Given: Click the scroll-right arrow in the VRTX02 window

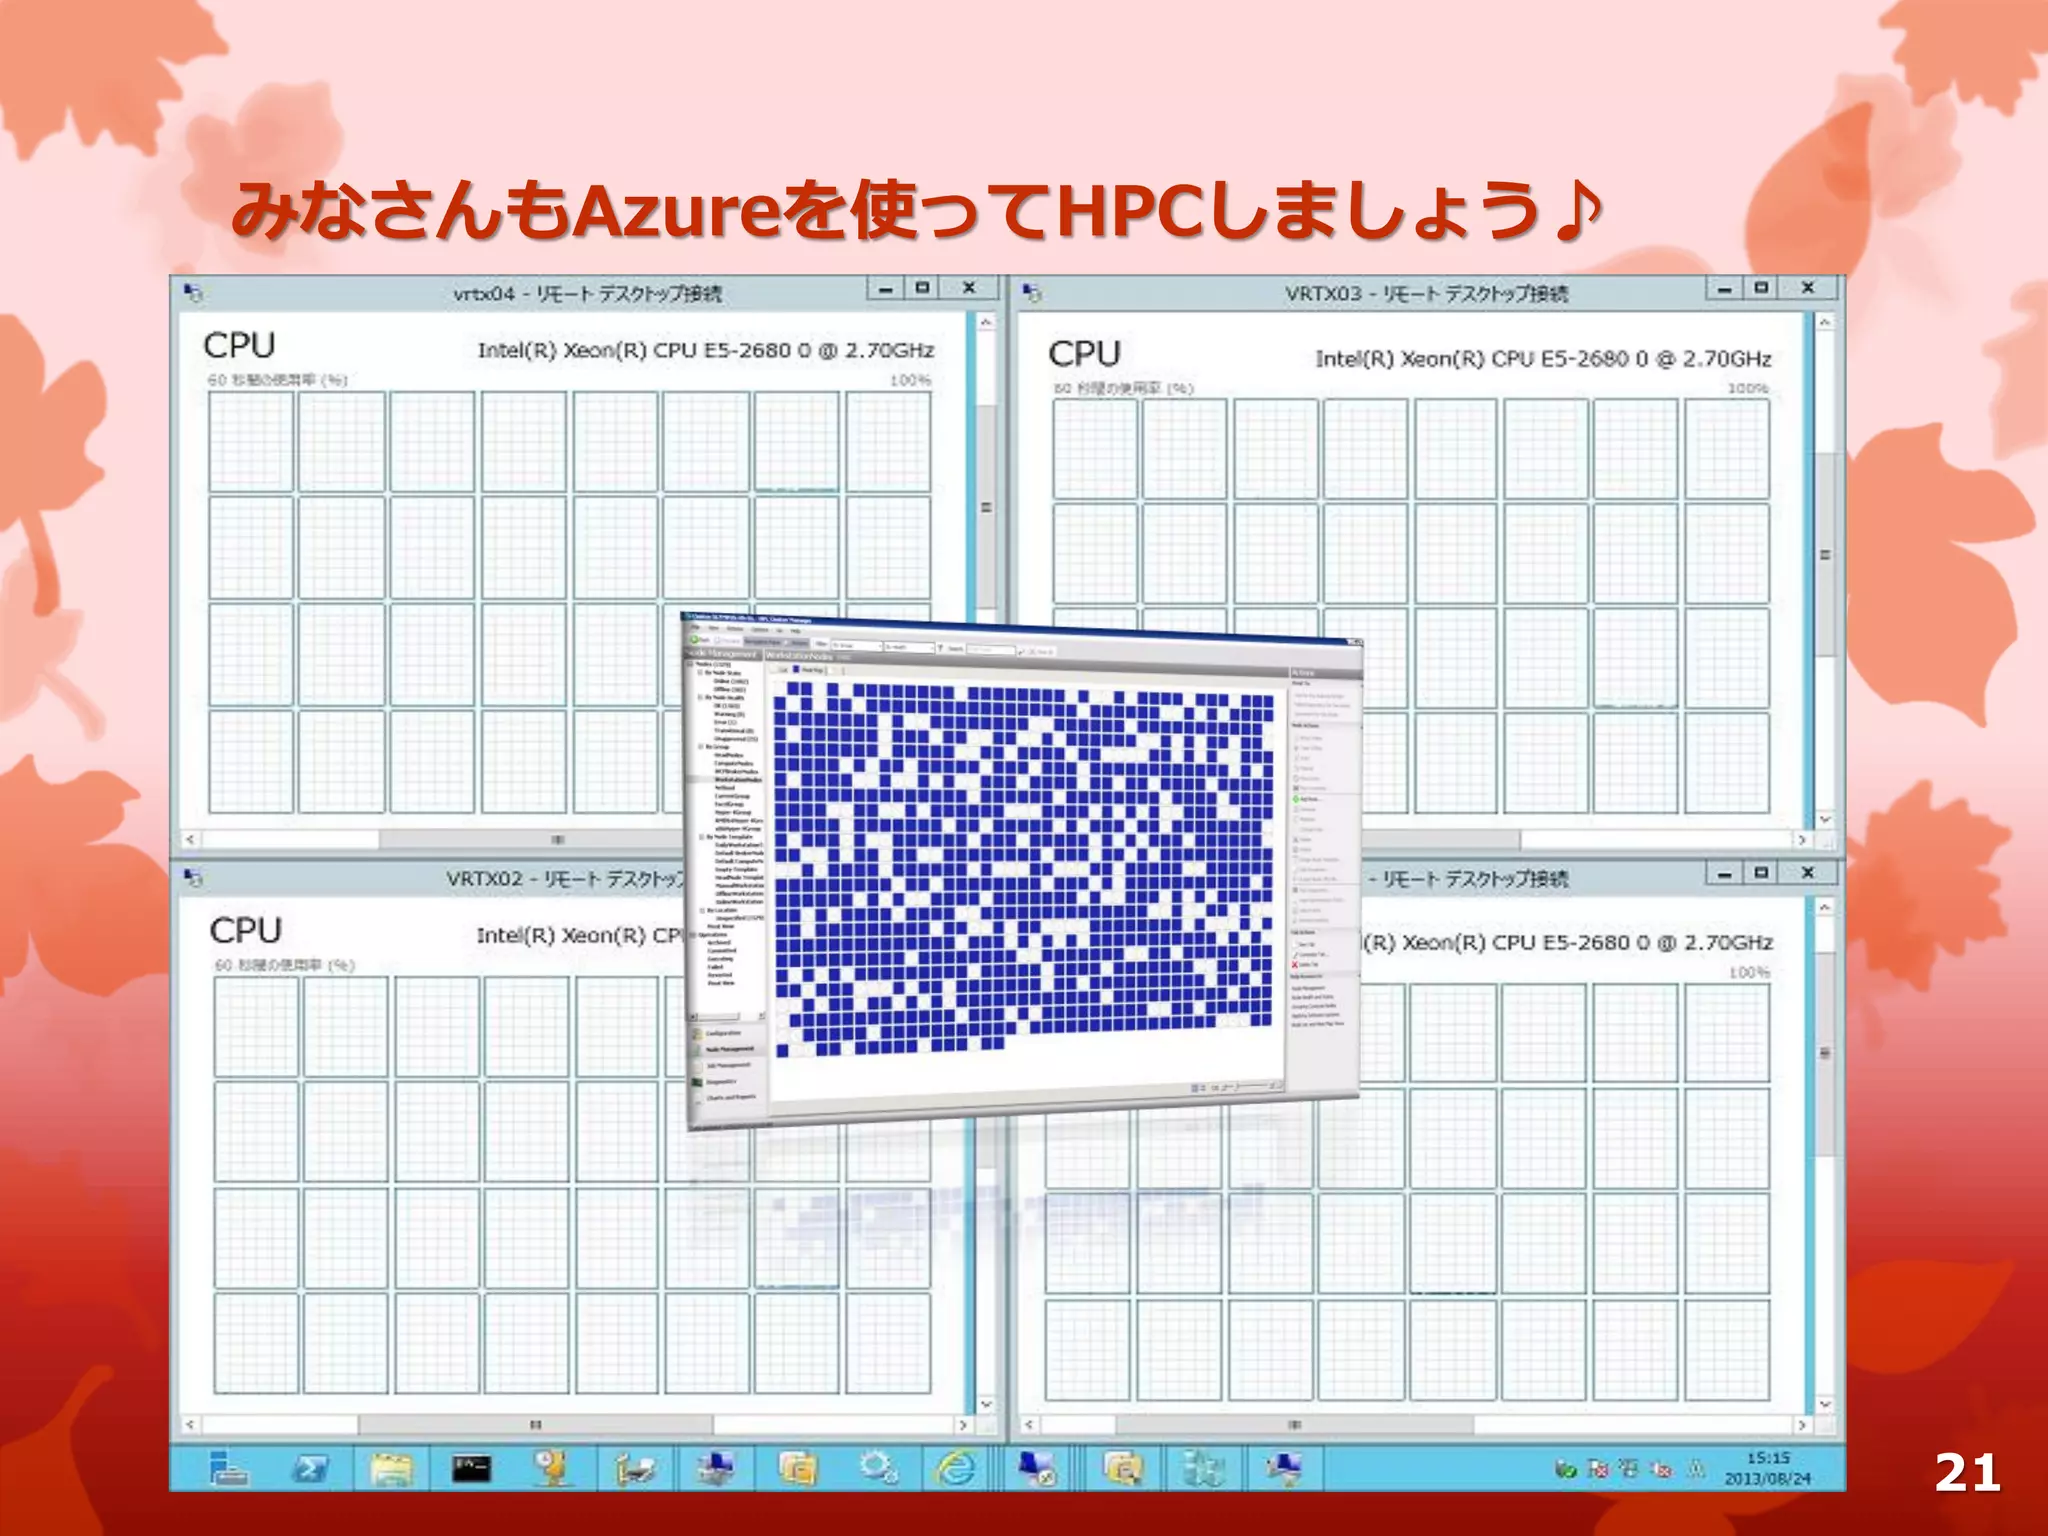Looking at the screenshot, I should coord(962,1424).
